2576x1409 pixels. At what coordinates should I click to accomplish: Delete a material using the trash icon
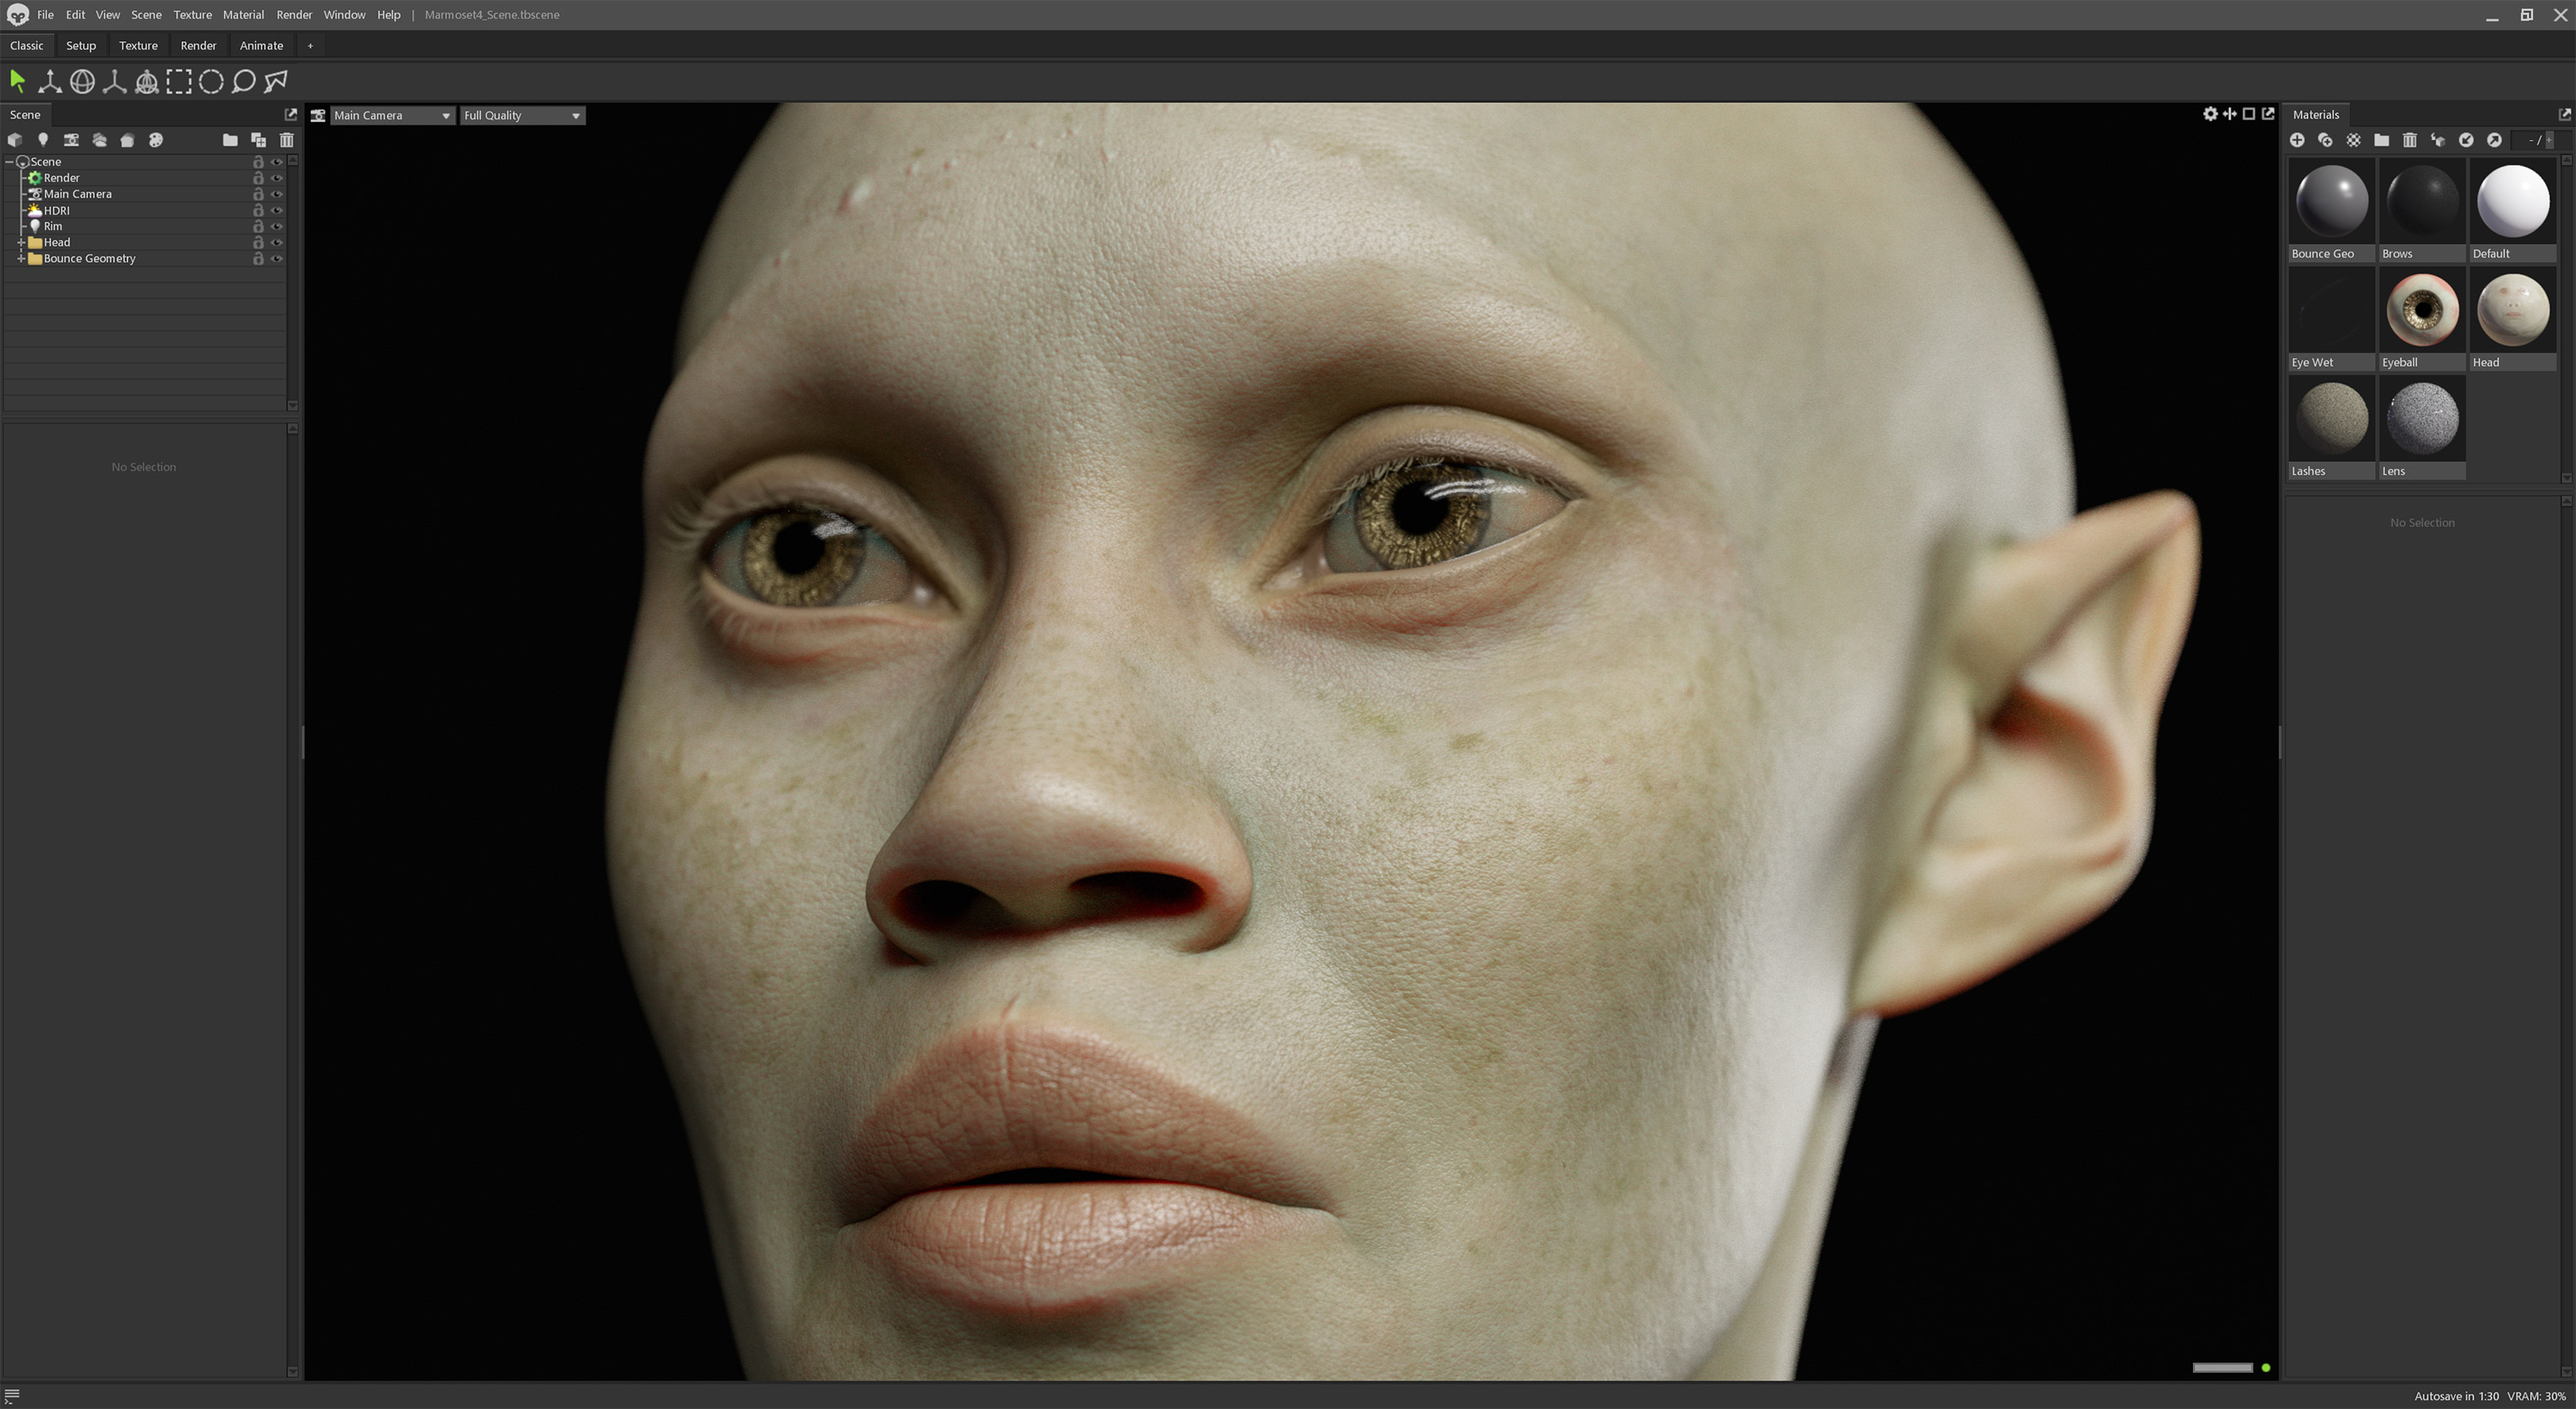click(x=2410, y=140)
